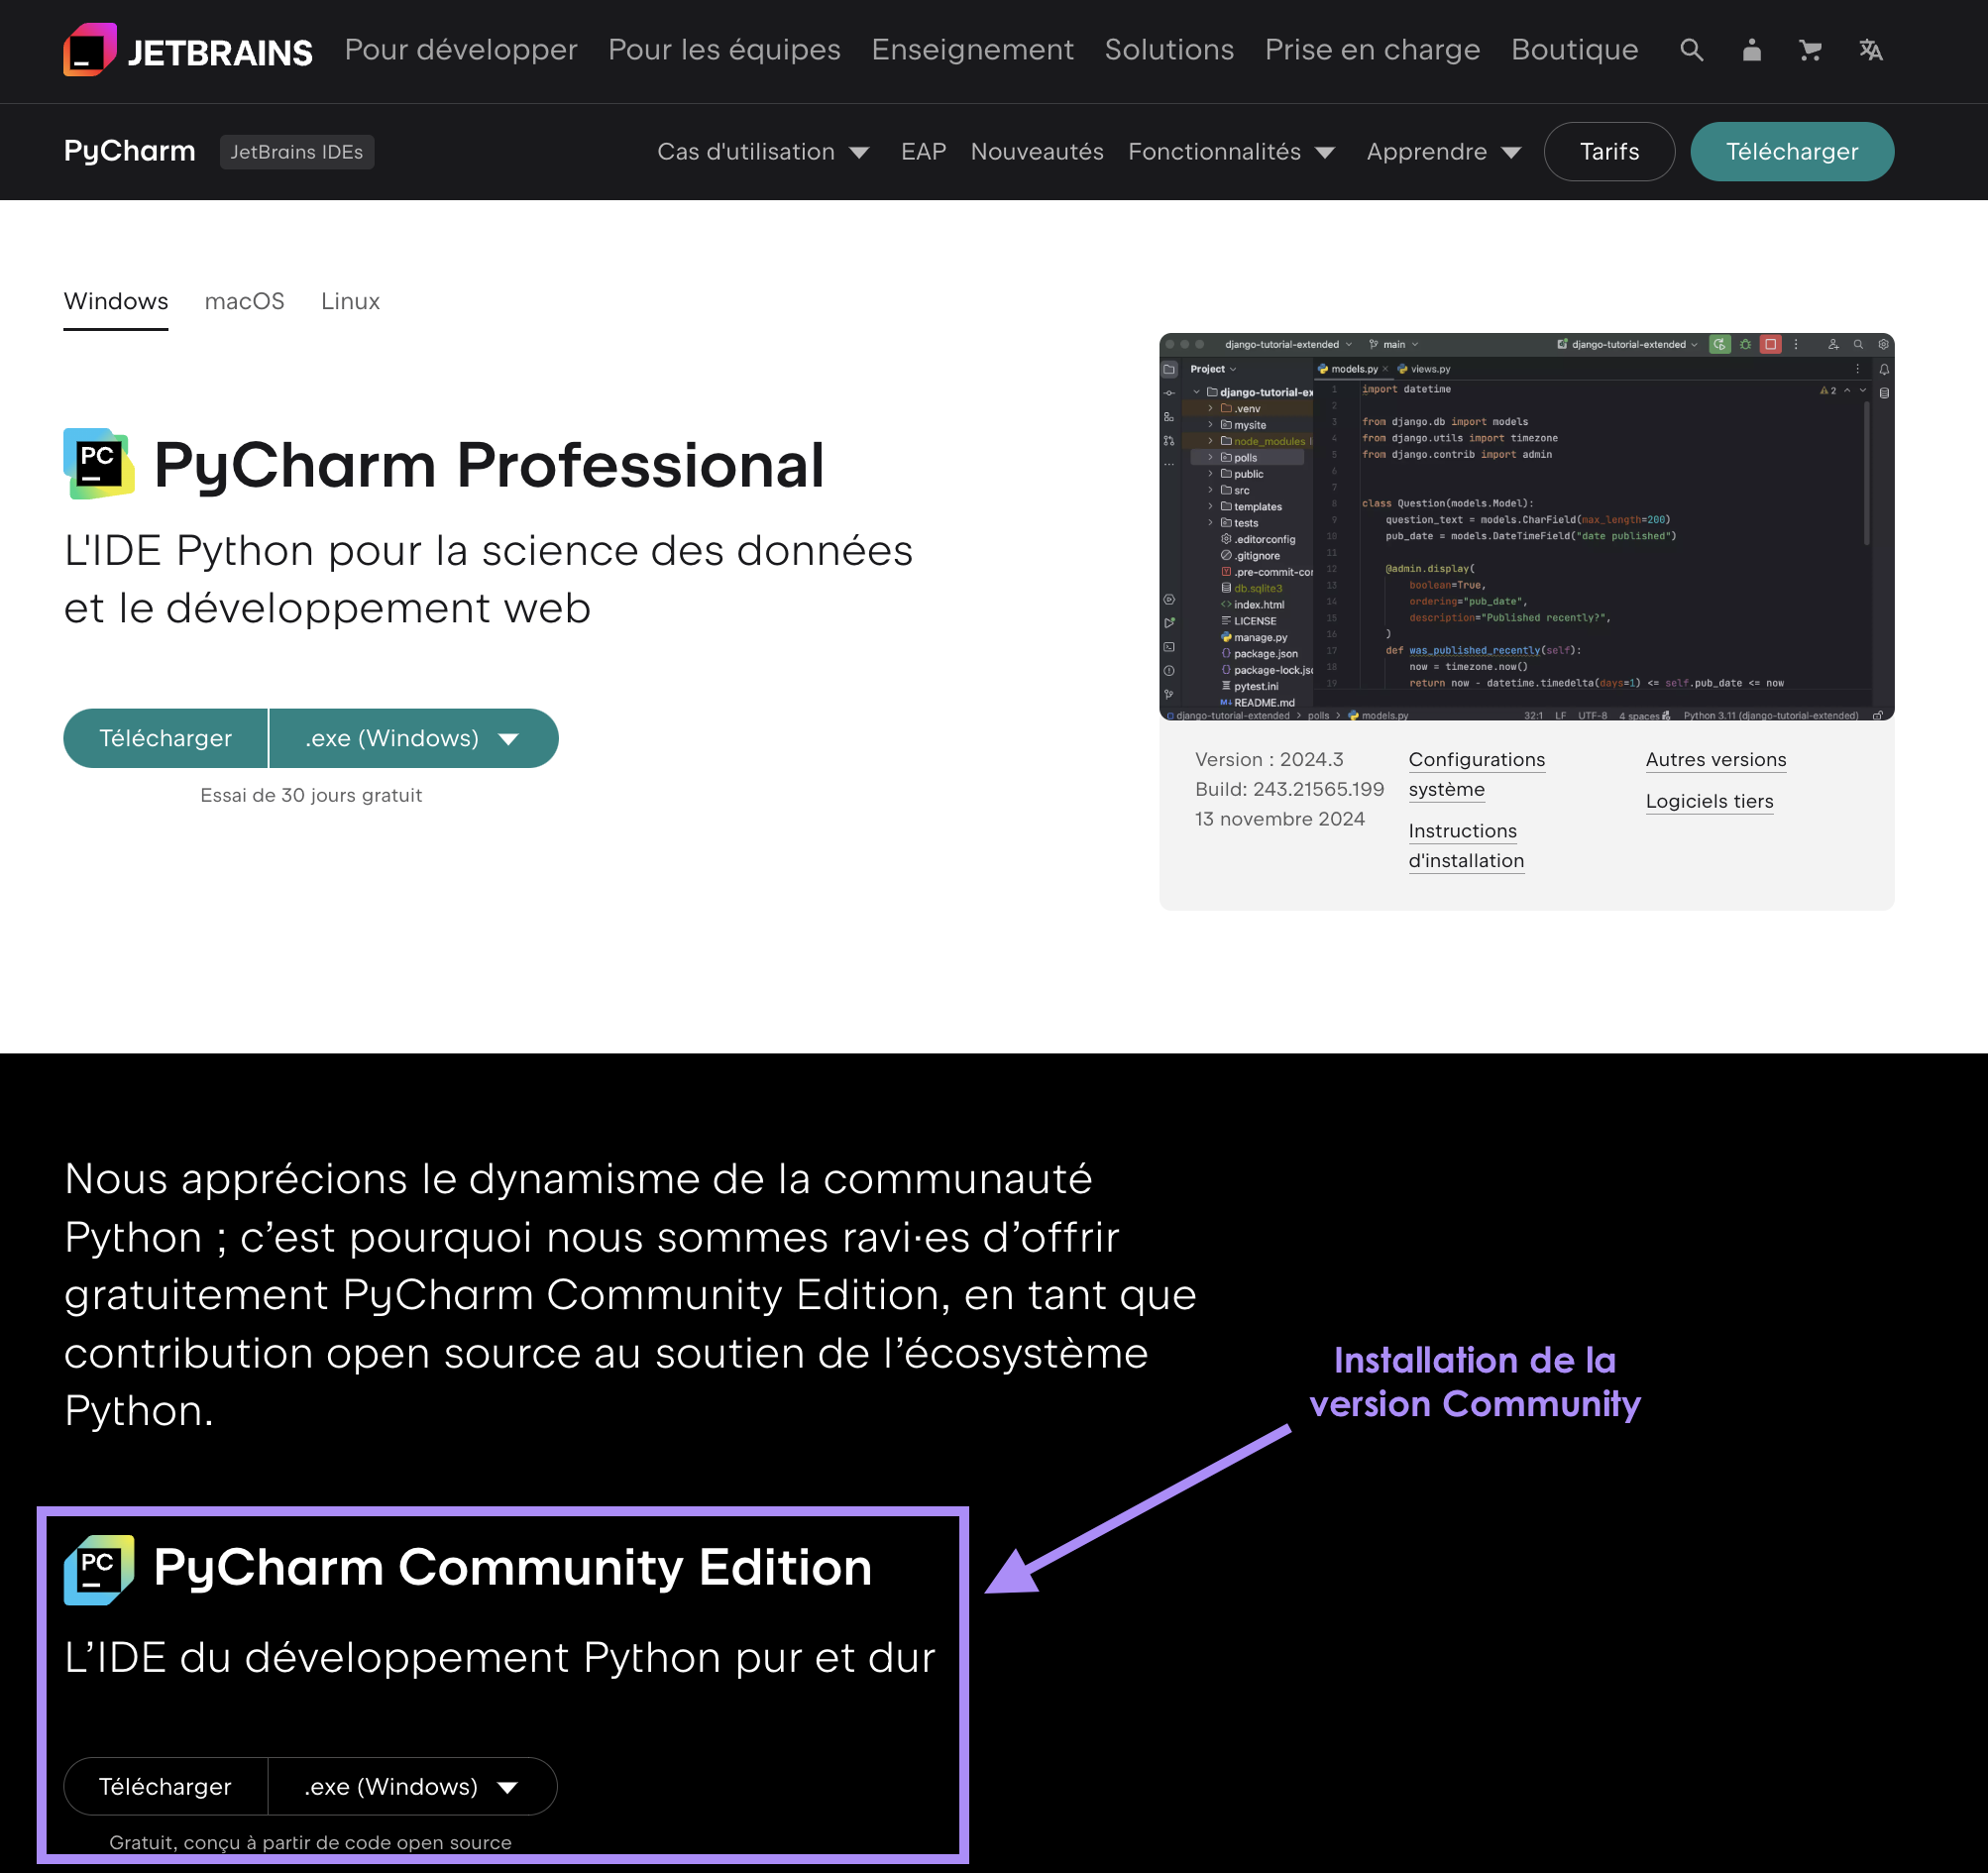Download PyCharm Professional via Télécharger button

point(165,738)
